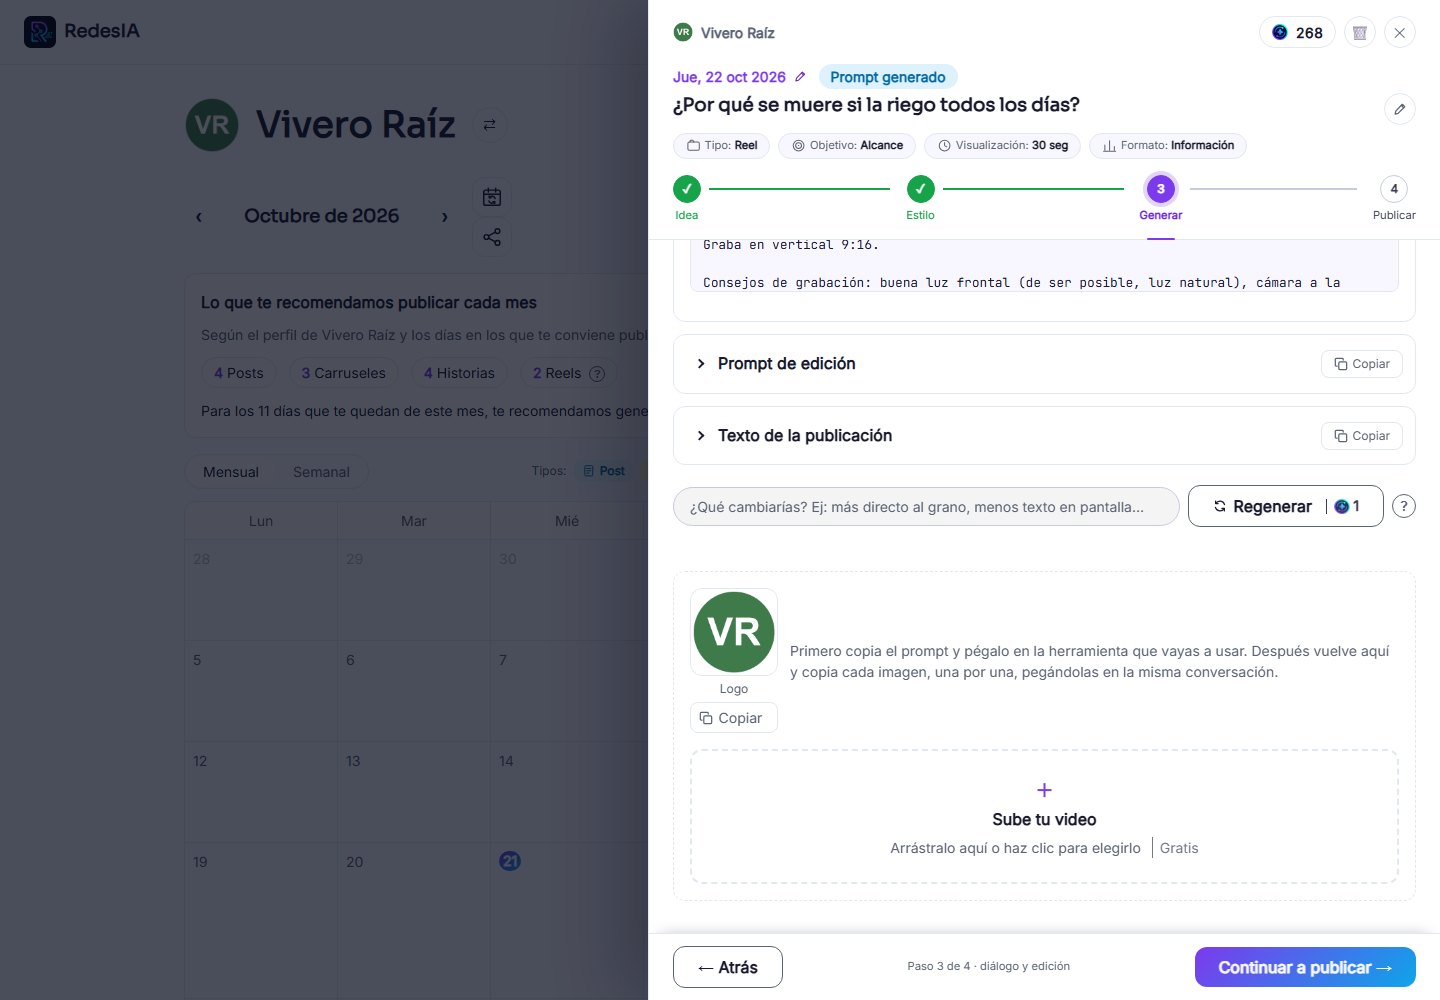Go to the Estilo step
Image resolution: width=1440 pixels, height=1000 pixels.
921,198
